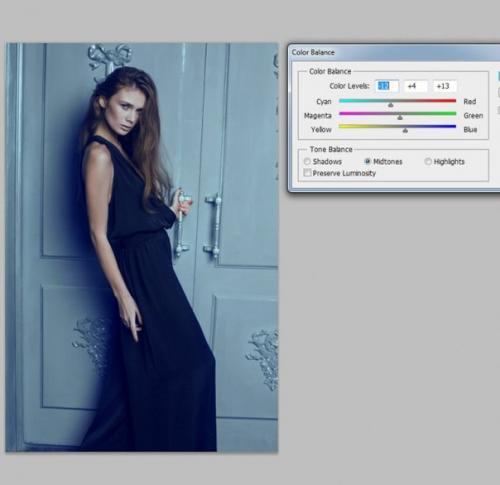The image size is (500, 485).
Task: Click the Blue label of the slider
Action: 470,129
